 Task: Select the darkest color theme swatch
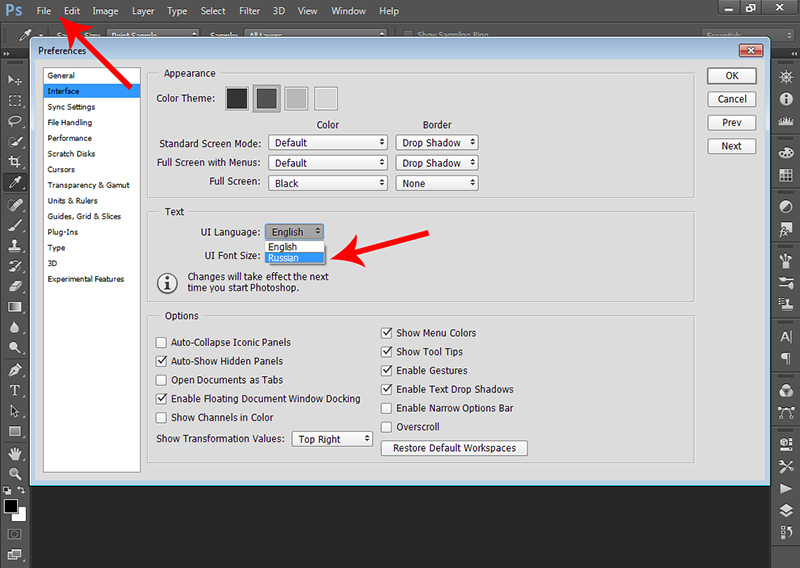pos(236,98)
